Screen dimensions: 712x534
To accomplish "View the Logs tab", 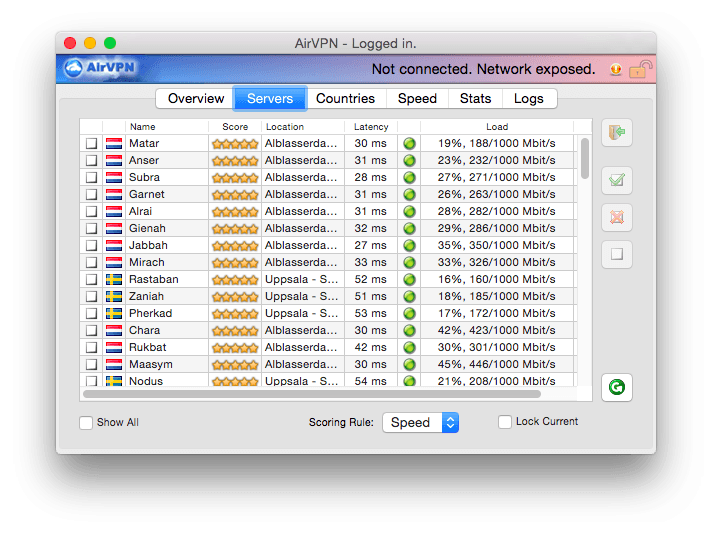I will 529,99.
